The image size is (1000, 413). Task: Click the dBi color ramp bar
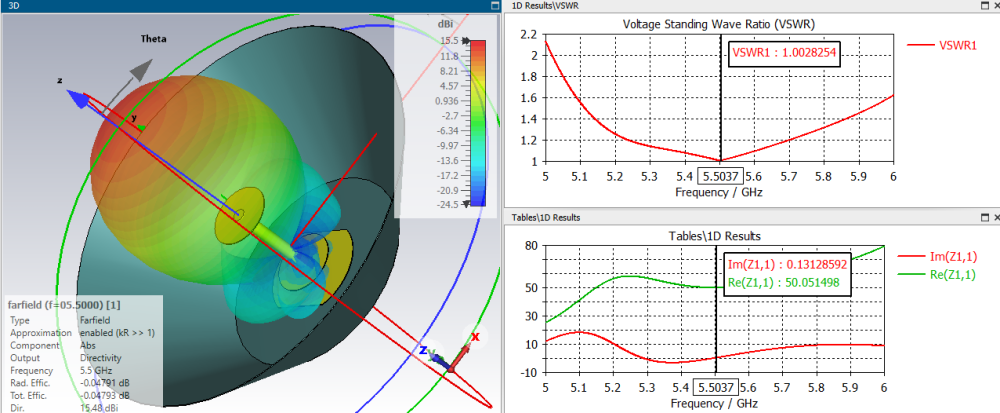point(478,122)
